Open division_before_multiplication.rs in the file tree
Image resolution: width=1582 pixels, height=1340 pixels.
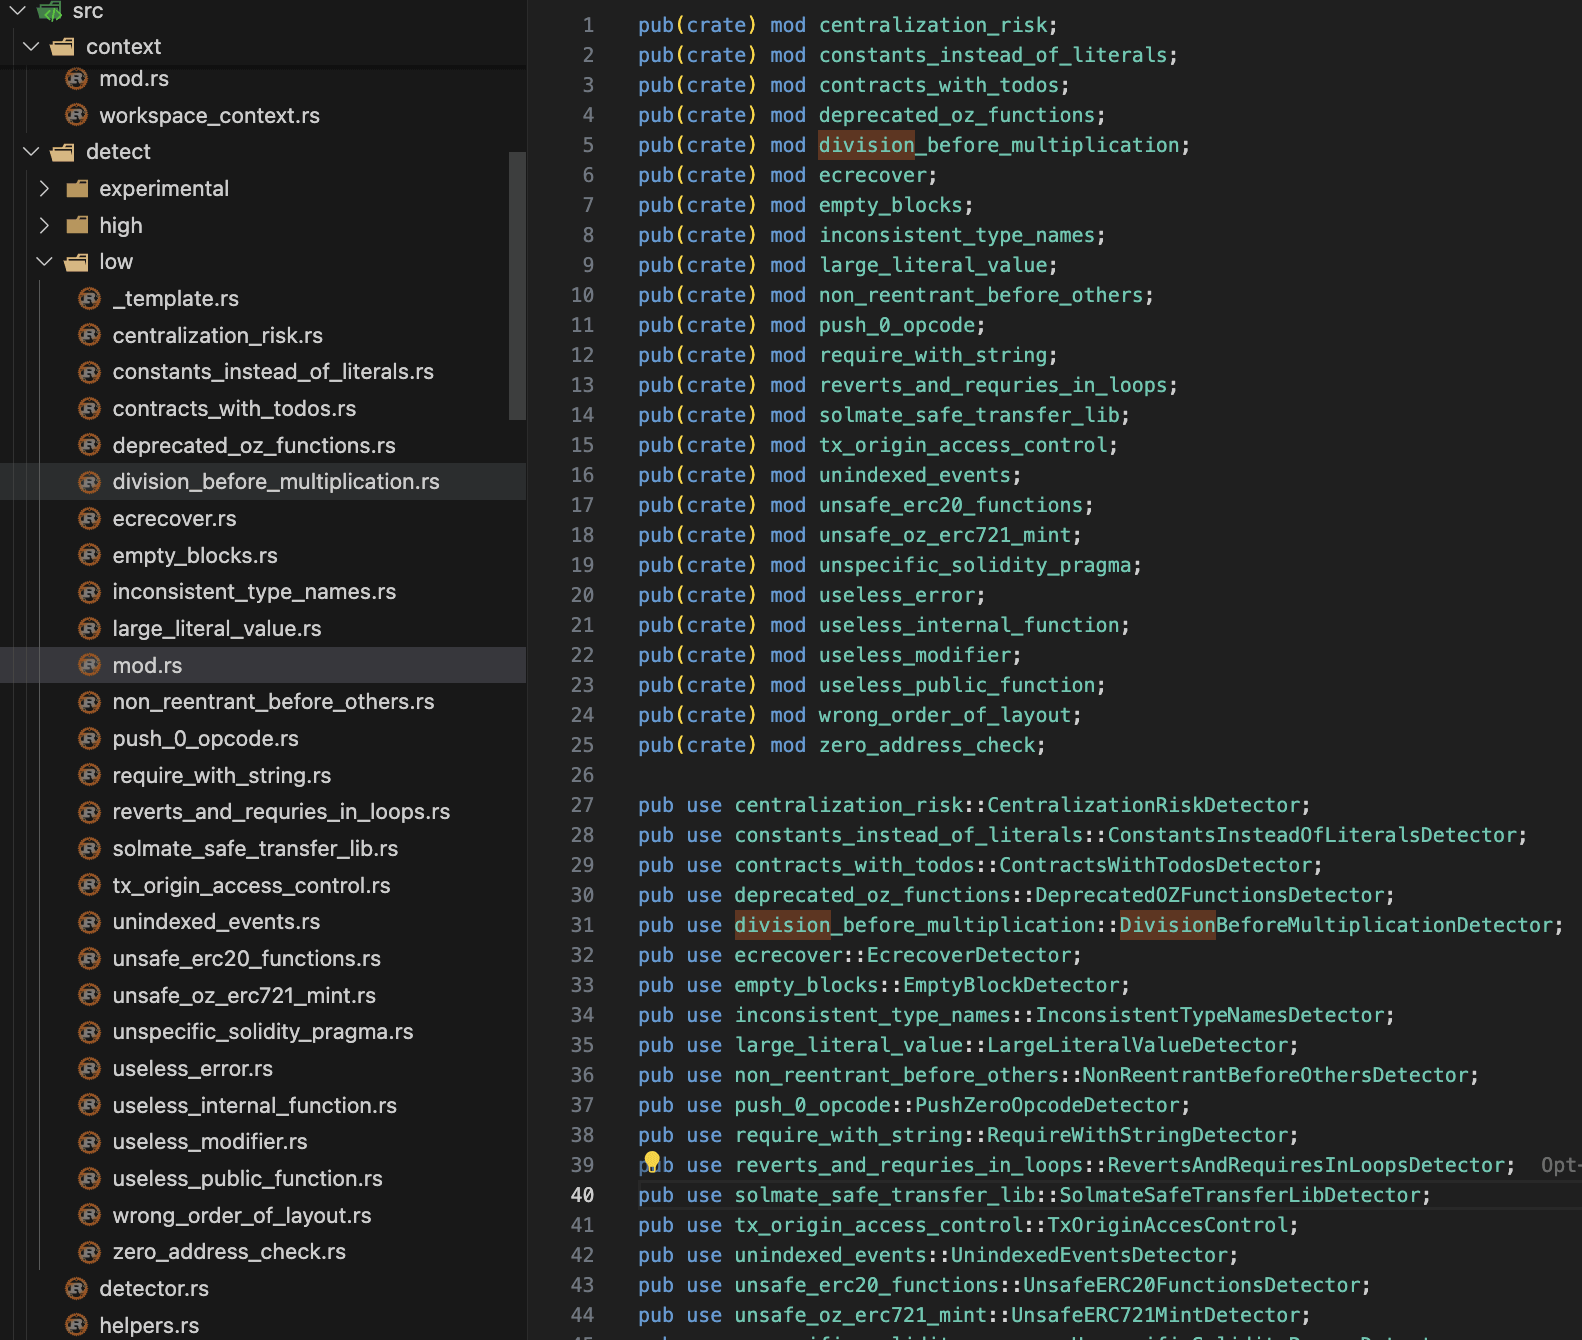pos(275,482)
